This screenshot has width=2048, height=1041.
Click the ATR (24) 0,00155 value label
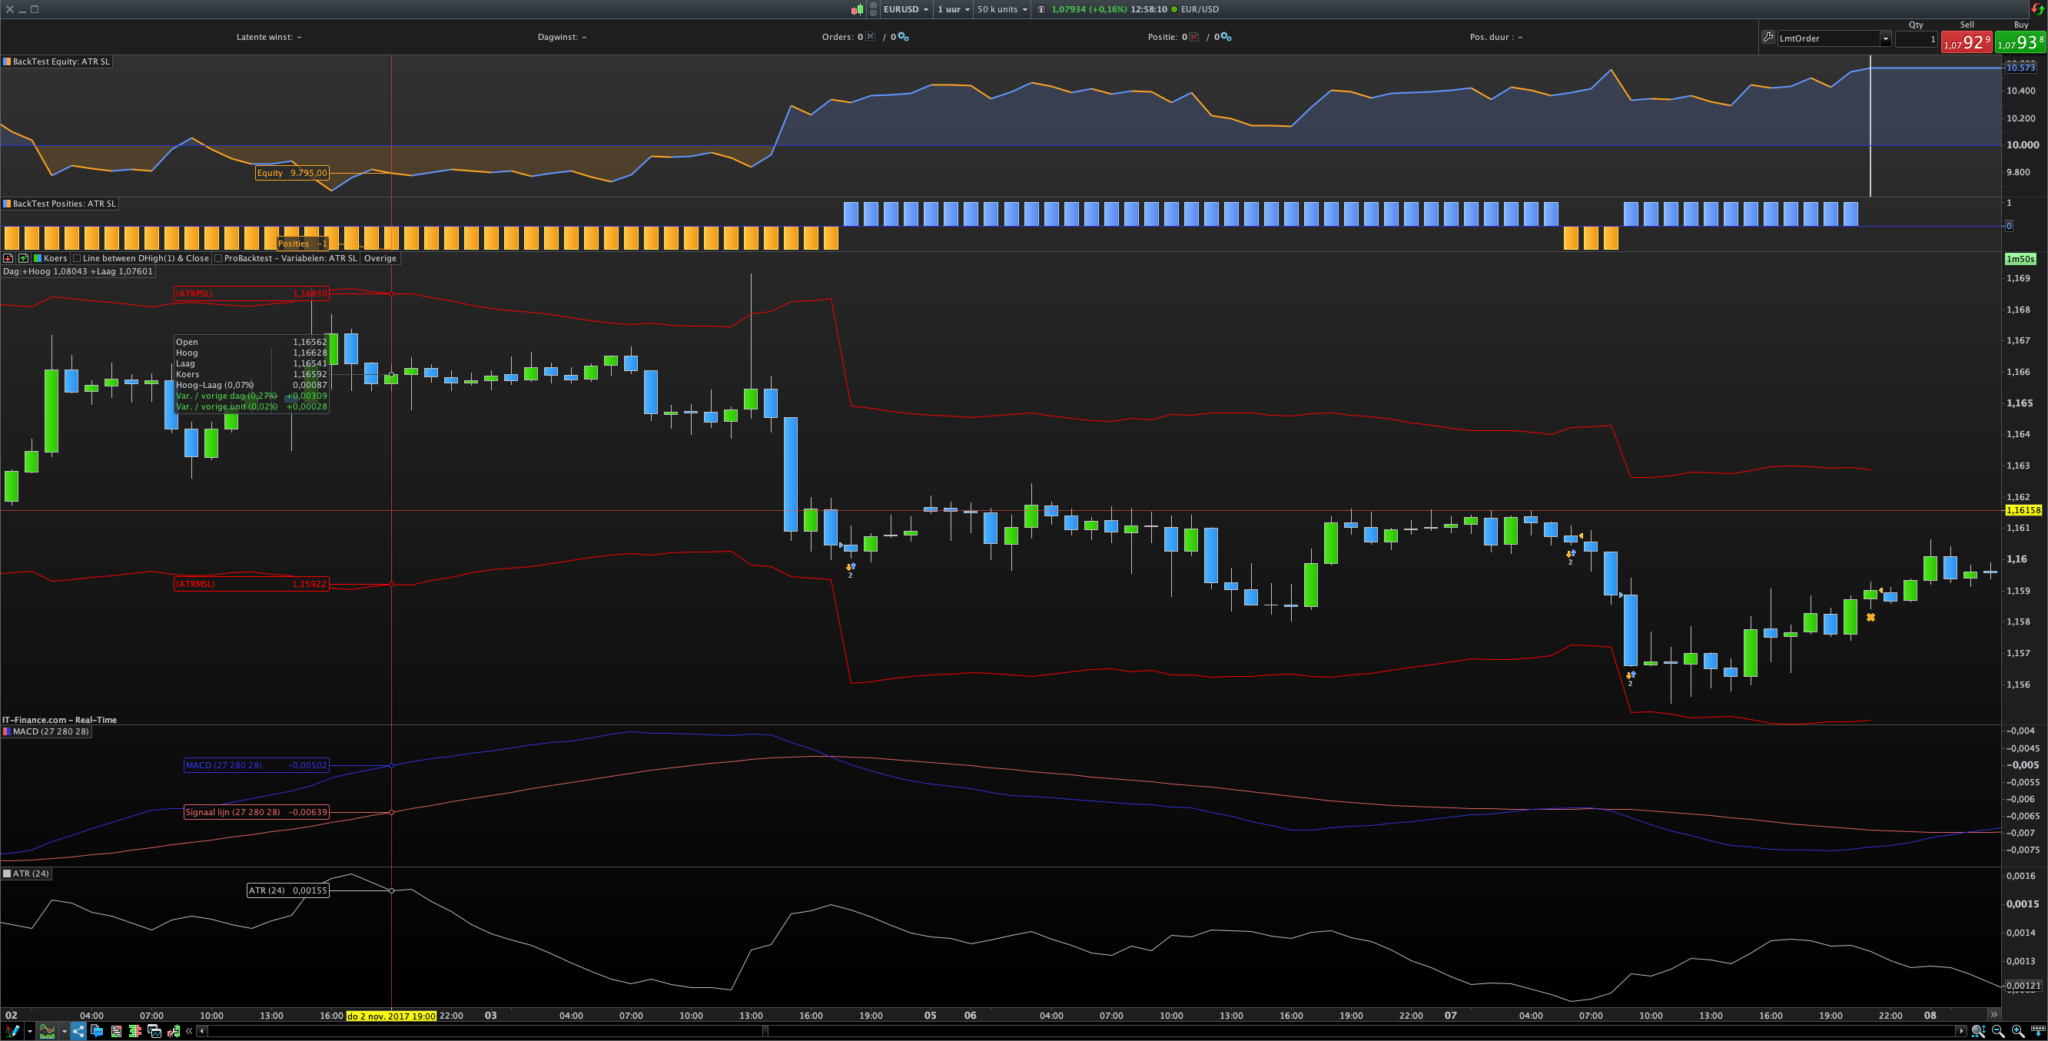point(288,890)
